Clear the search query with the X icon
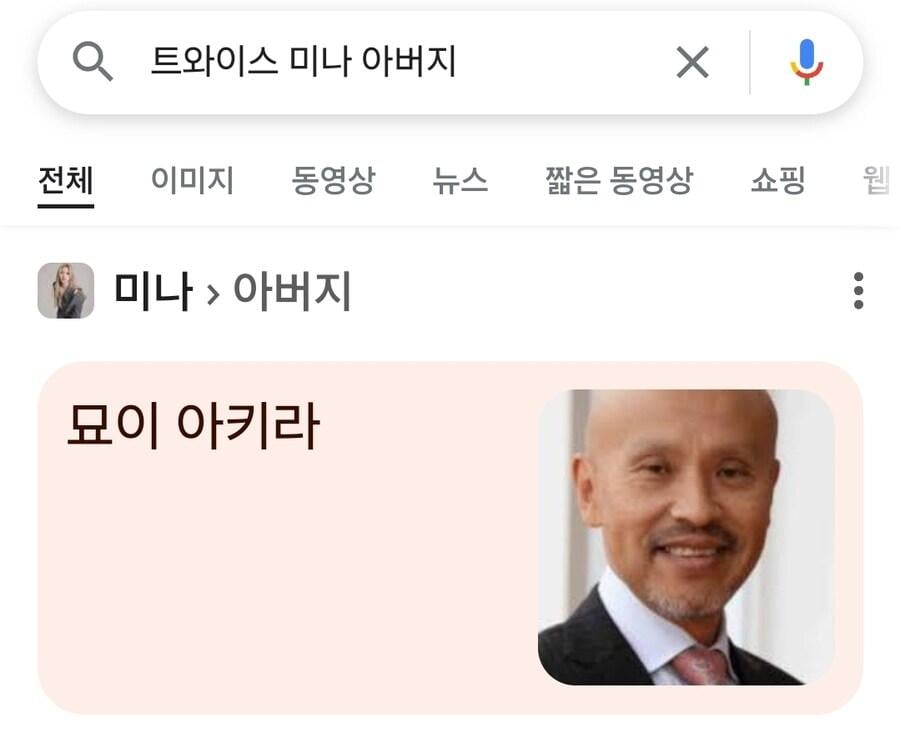Image resolution: width=900 pixels, height=738 pixels. pyautogui.click(x=692, y=62)
